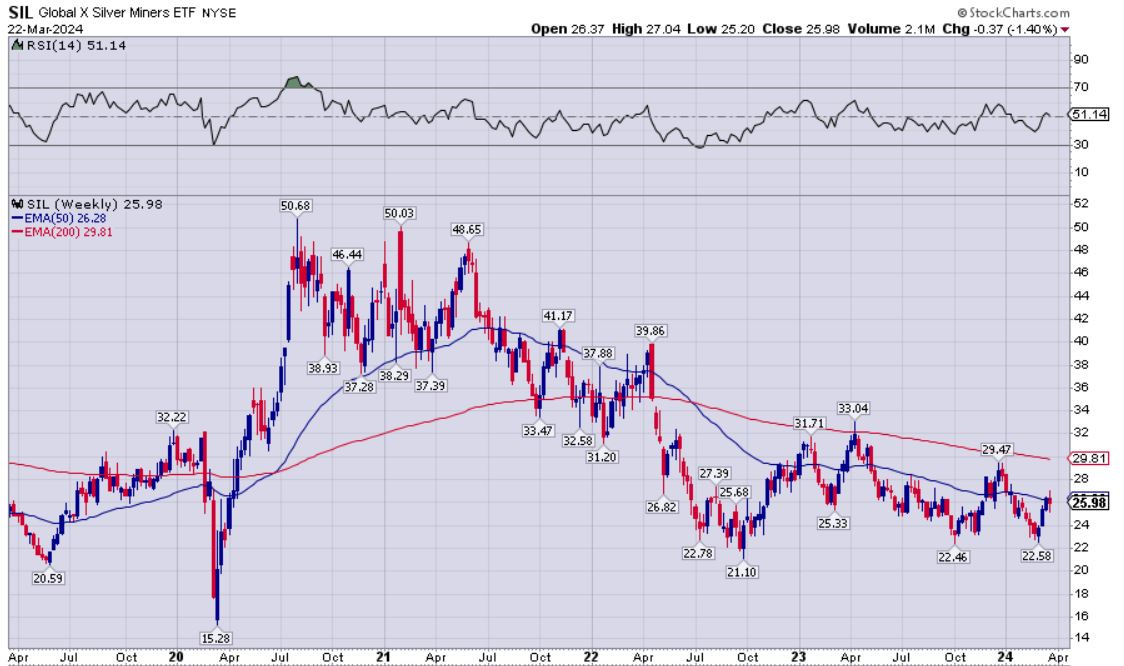Click the Close 25.98 value
1124x666 pixels.
pos(801,29)
